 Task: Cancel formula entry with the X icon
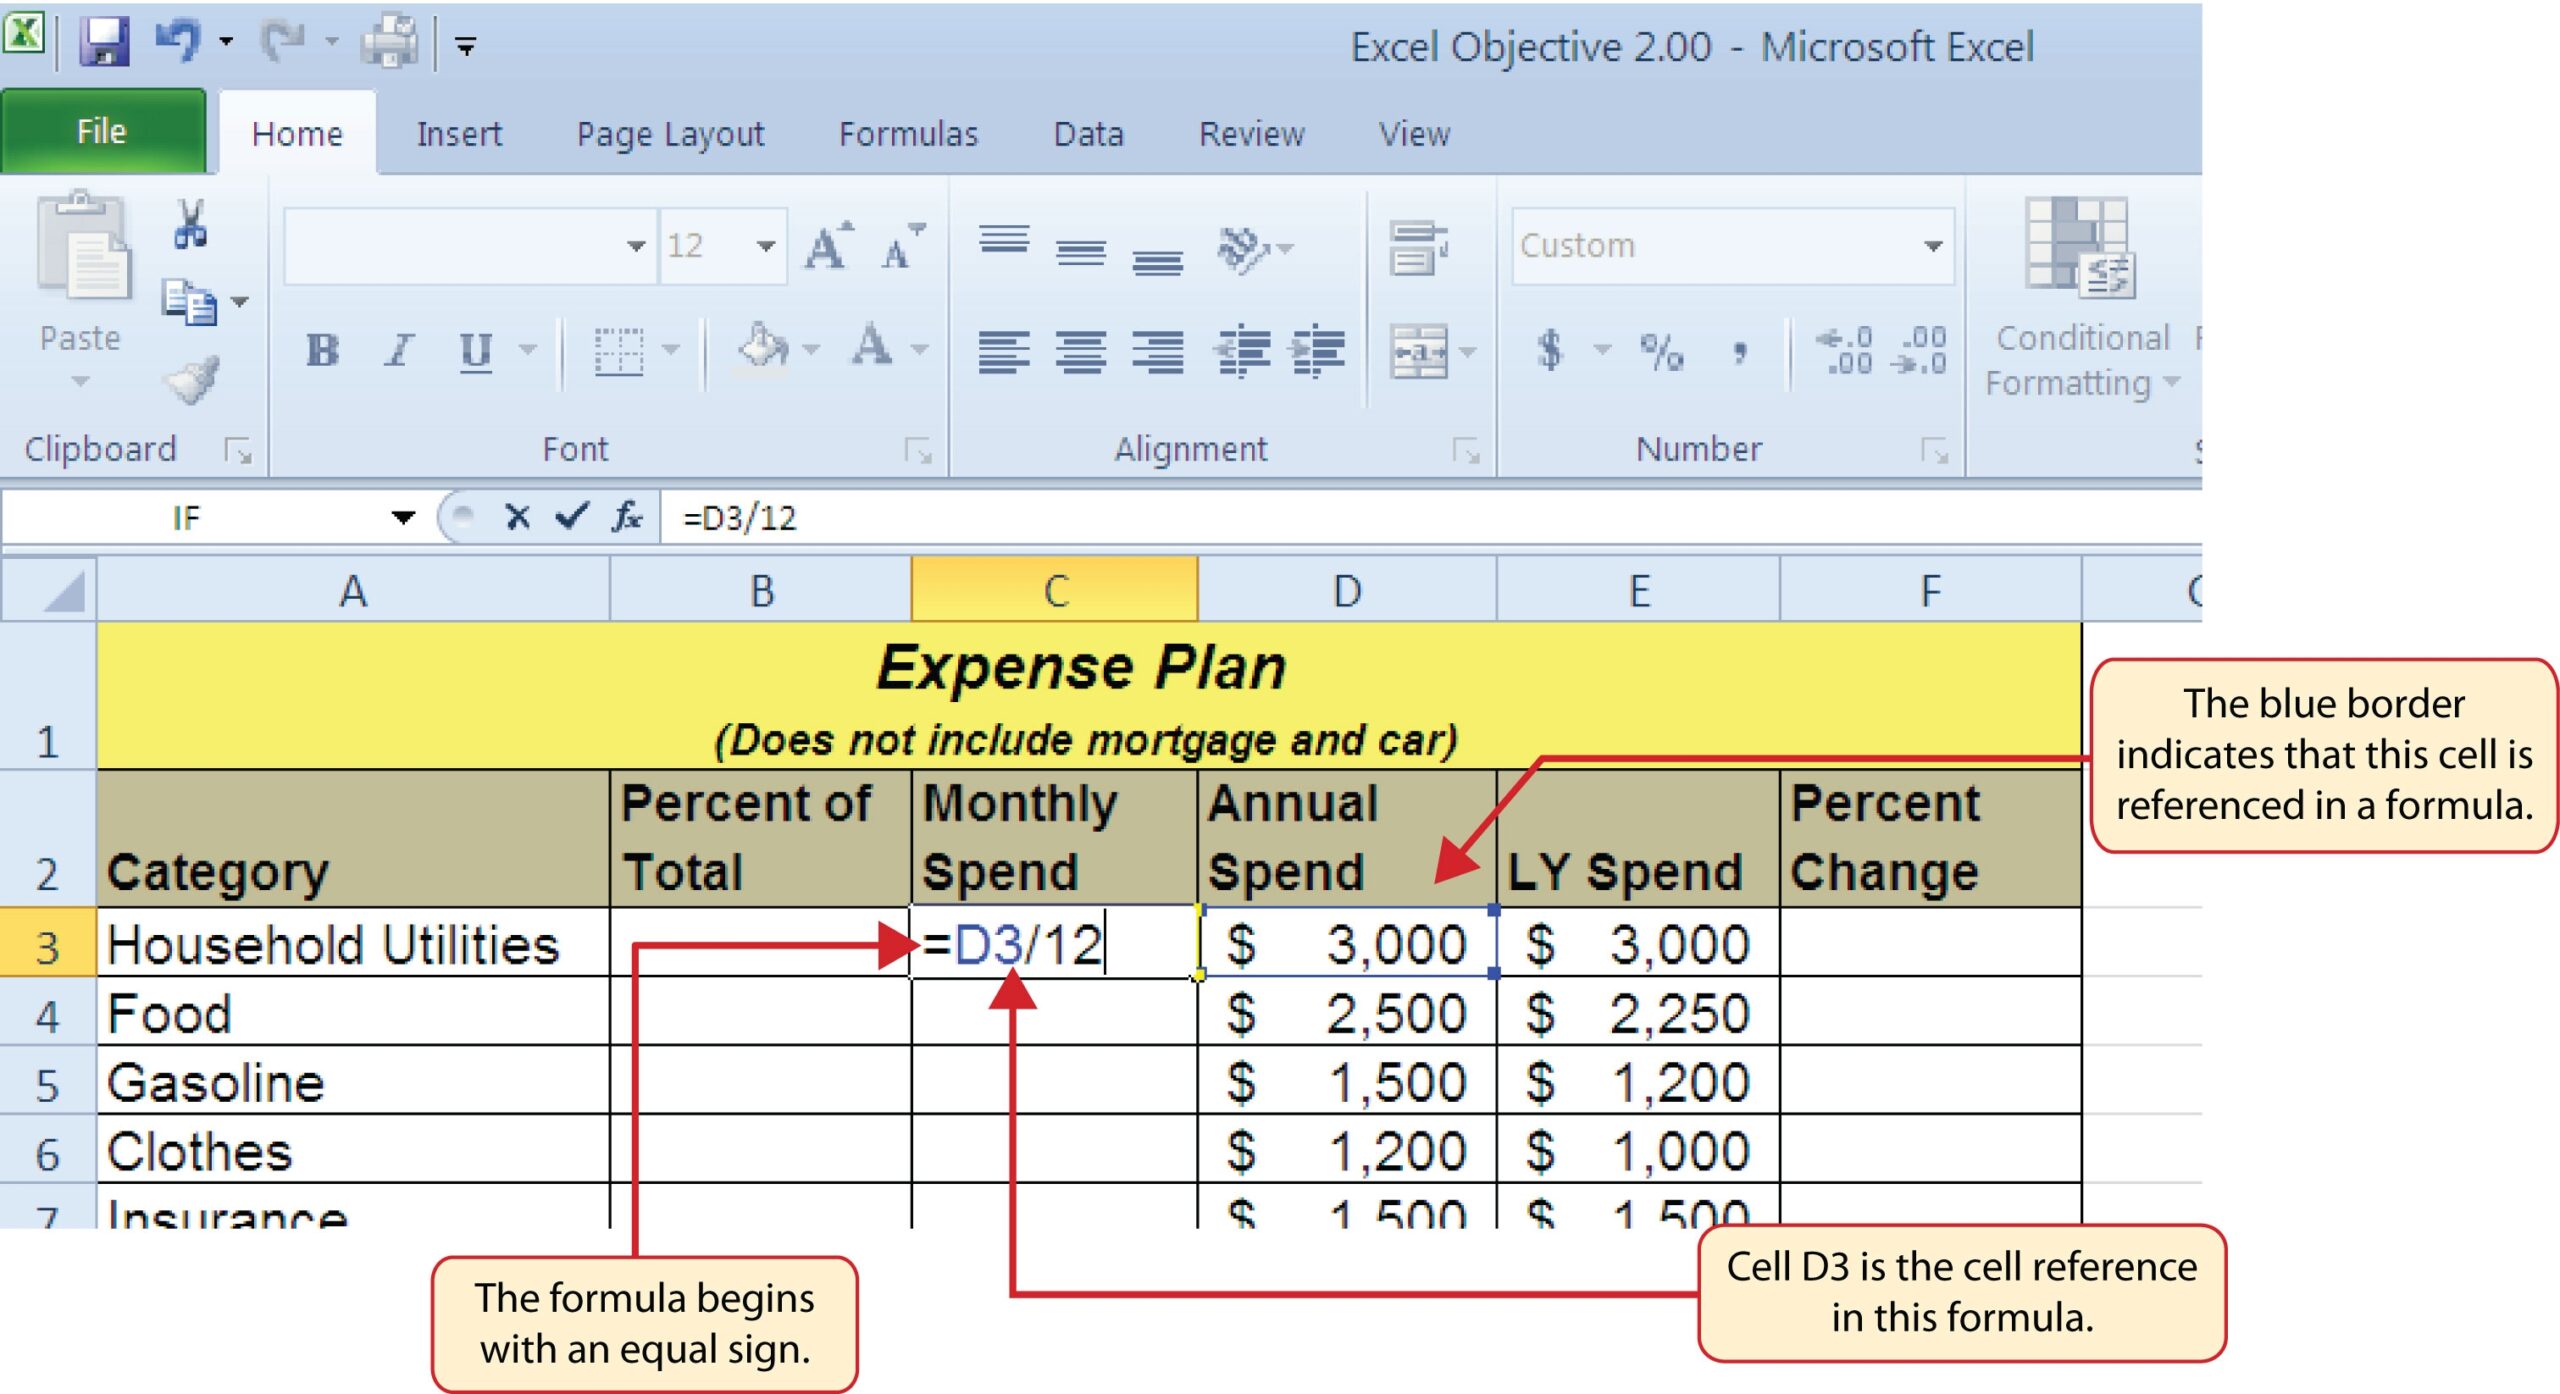click(x=517, y=517)
